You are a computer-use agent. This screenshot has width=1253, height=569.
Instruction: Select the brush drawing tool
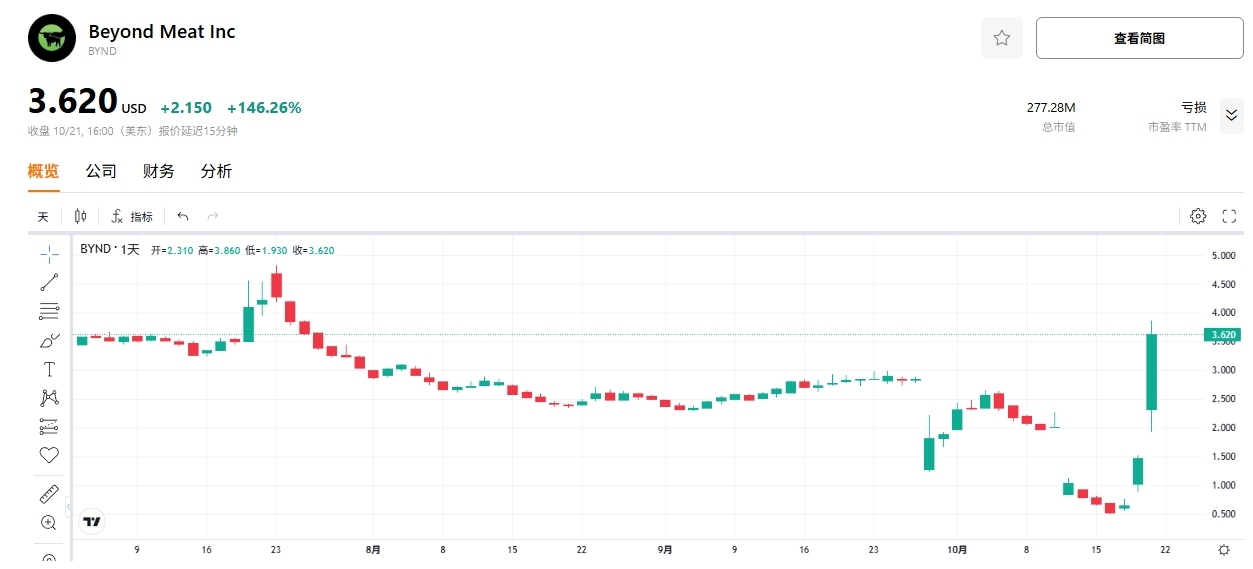[x=49, y=341]
